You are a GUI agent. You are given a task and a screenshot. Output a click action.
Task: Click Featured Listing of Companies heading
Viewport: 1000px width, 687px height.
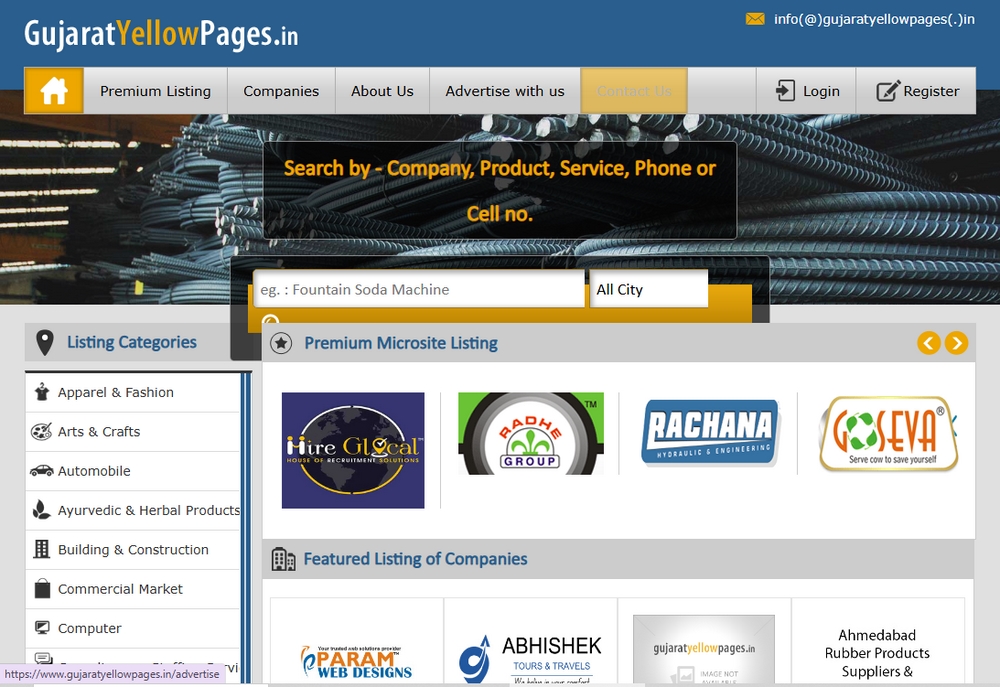(415, 559)
